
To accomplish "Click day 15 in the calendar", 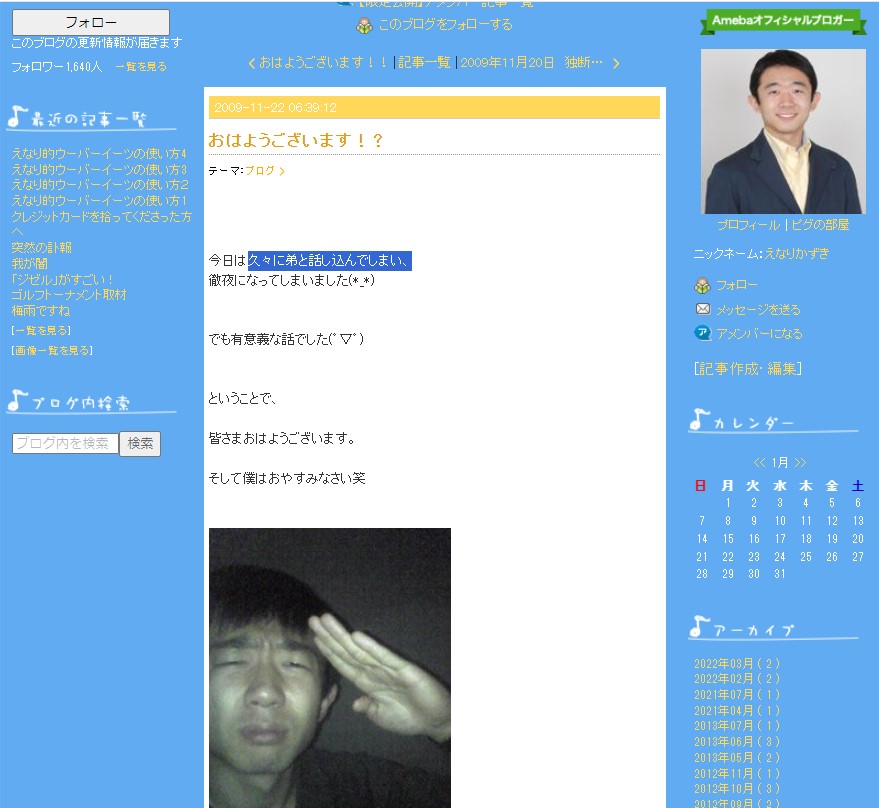I will click(728, 539).
